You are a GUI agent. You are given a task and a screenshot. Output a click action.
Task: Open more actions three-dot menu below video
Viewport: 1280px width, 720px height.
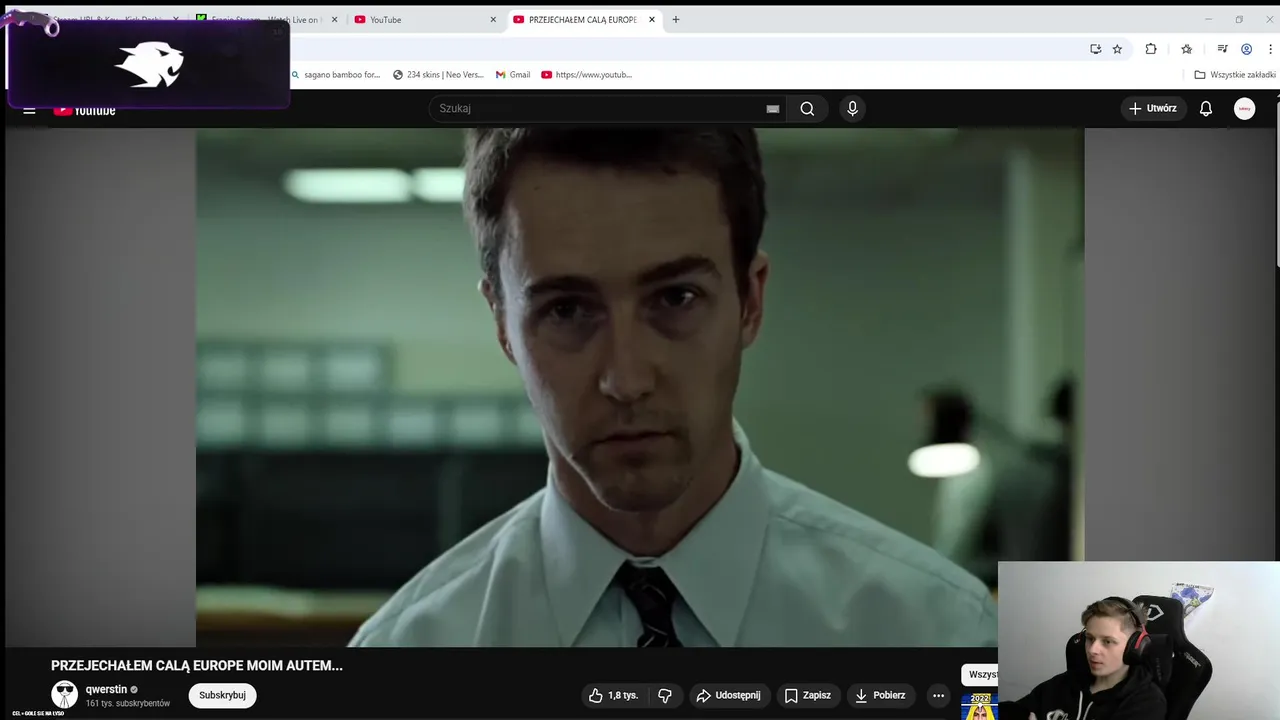(938, 695)
